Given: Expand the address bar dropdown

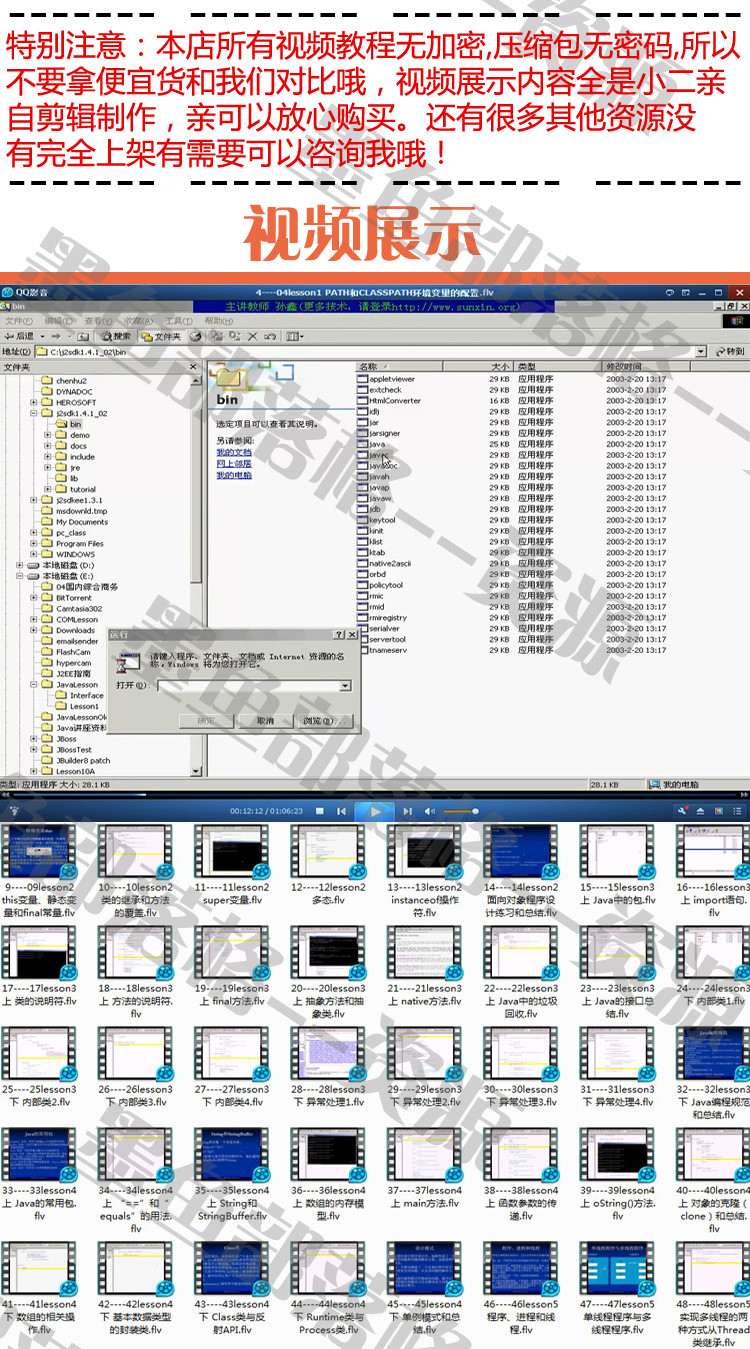Looking at the screenshot, I should tap(701, 352).
